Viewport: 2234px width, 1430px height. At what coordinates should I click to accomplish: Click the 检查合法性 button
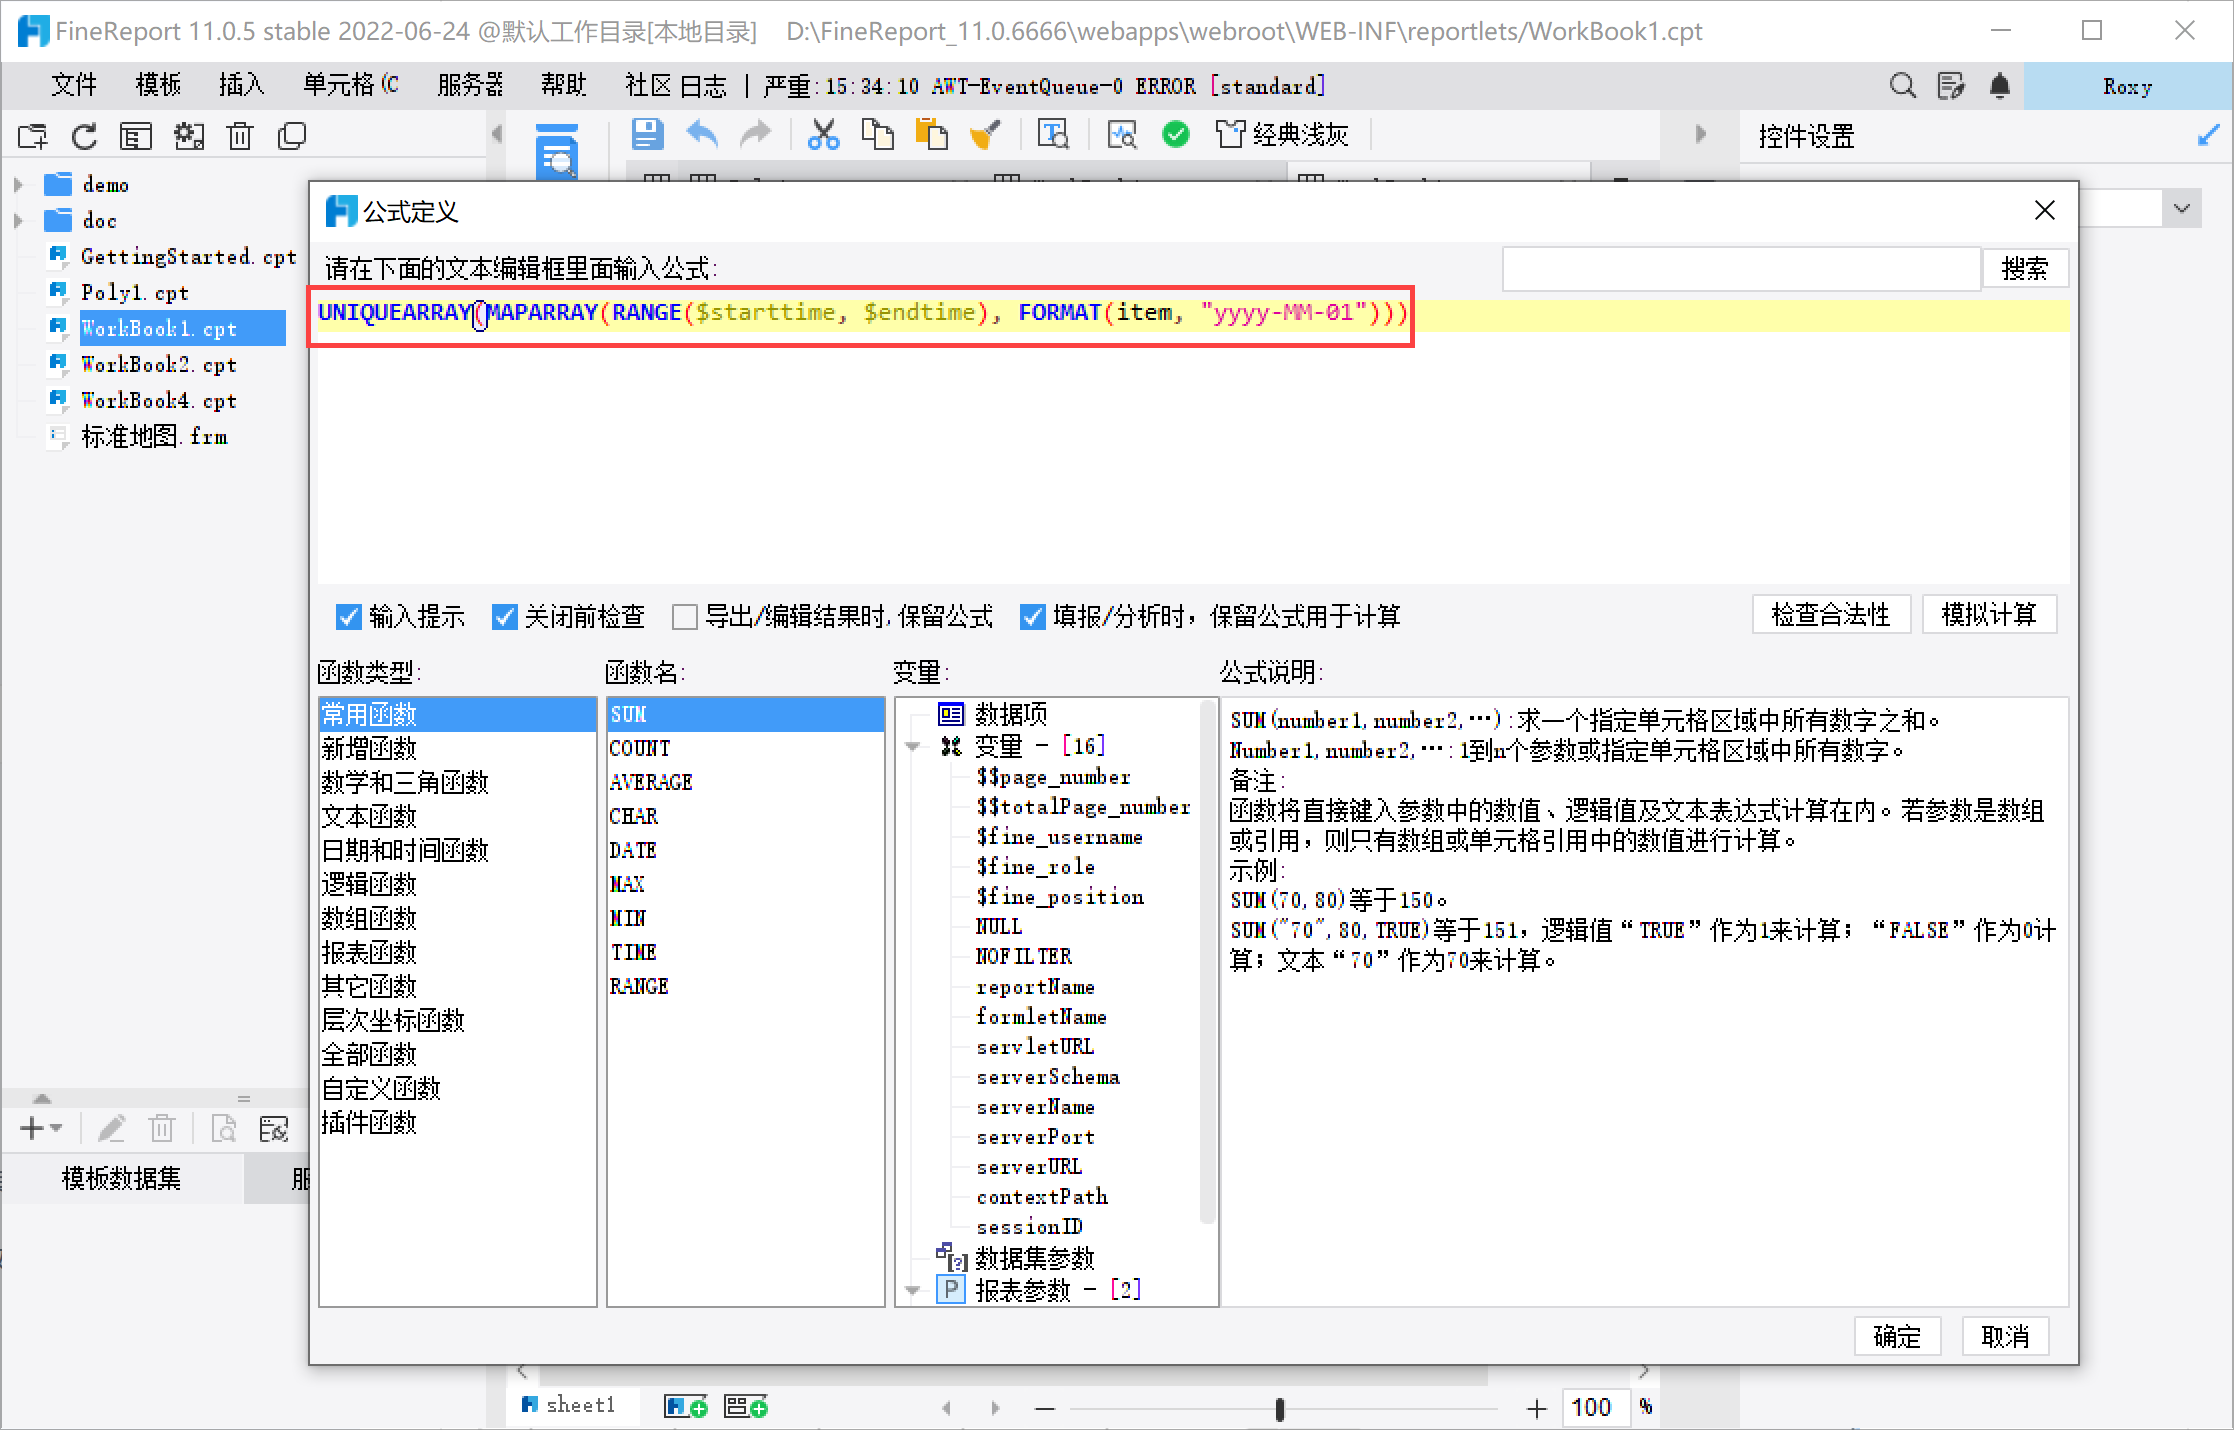[1830, 614]
